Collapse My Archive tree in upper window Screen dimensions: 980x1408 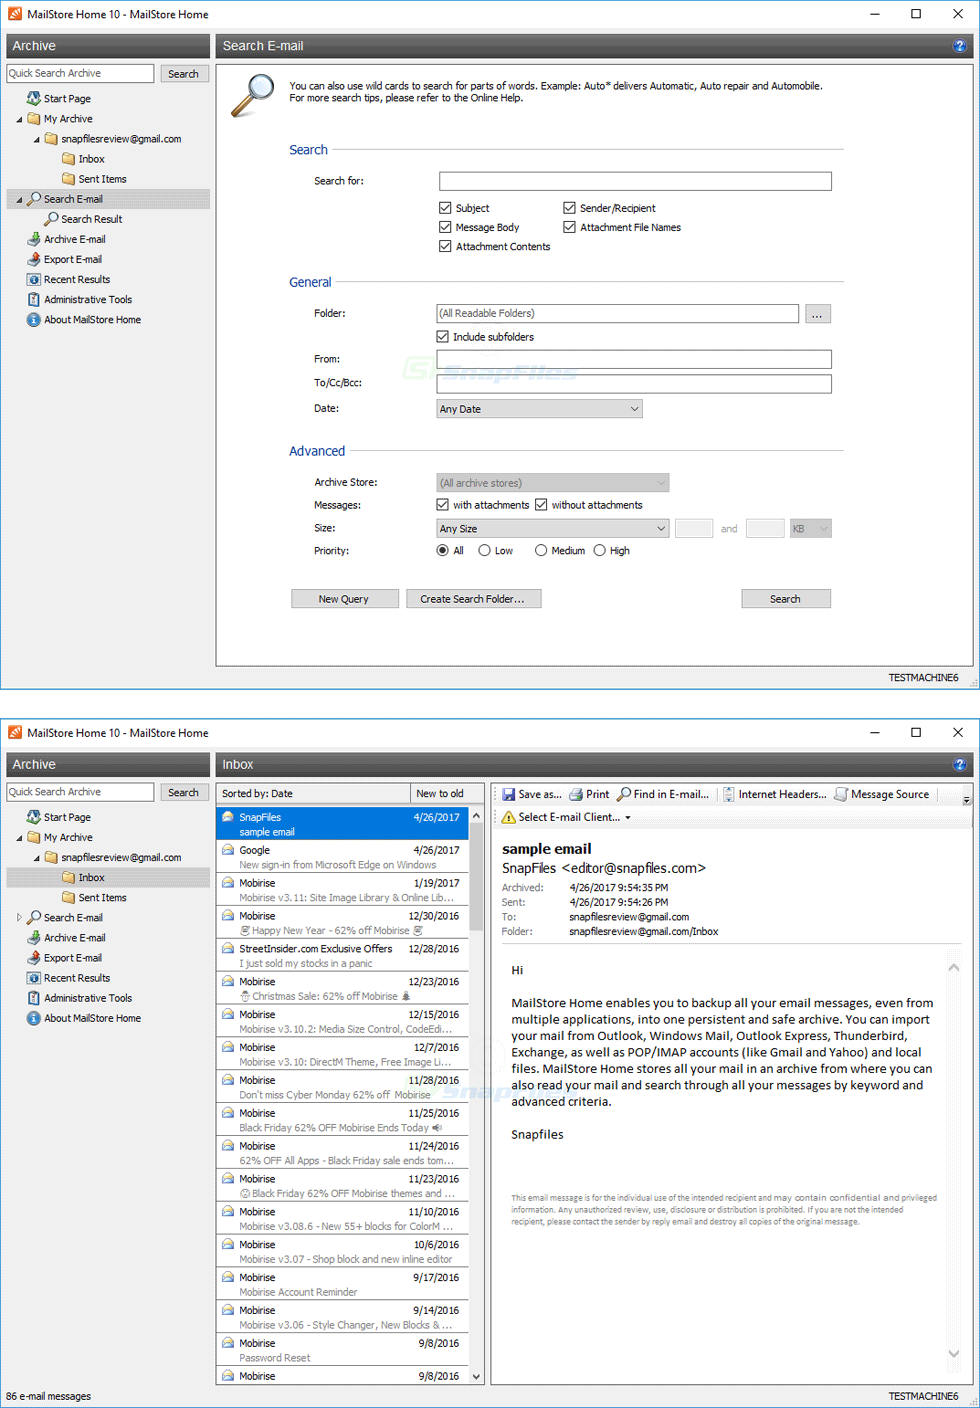(x=19, y=119)
